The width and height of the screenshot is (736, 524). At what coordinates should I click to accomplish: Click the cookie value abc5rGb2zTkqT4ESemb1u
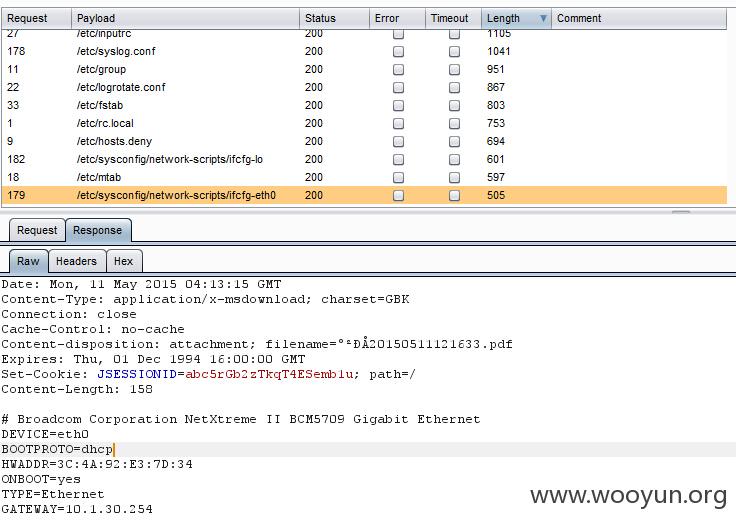[269, 374]
